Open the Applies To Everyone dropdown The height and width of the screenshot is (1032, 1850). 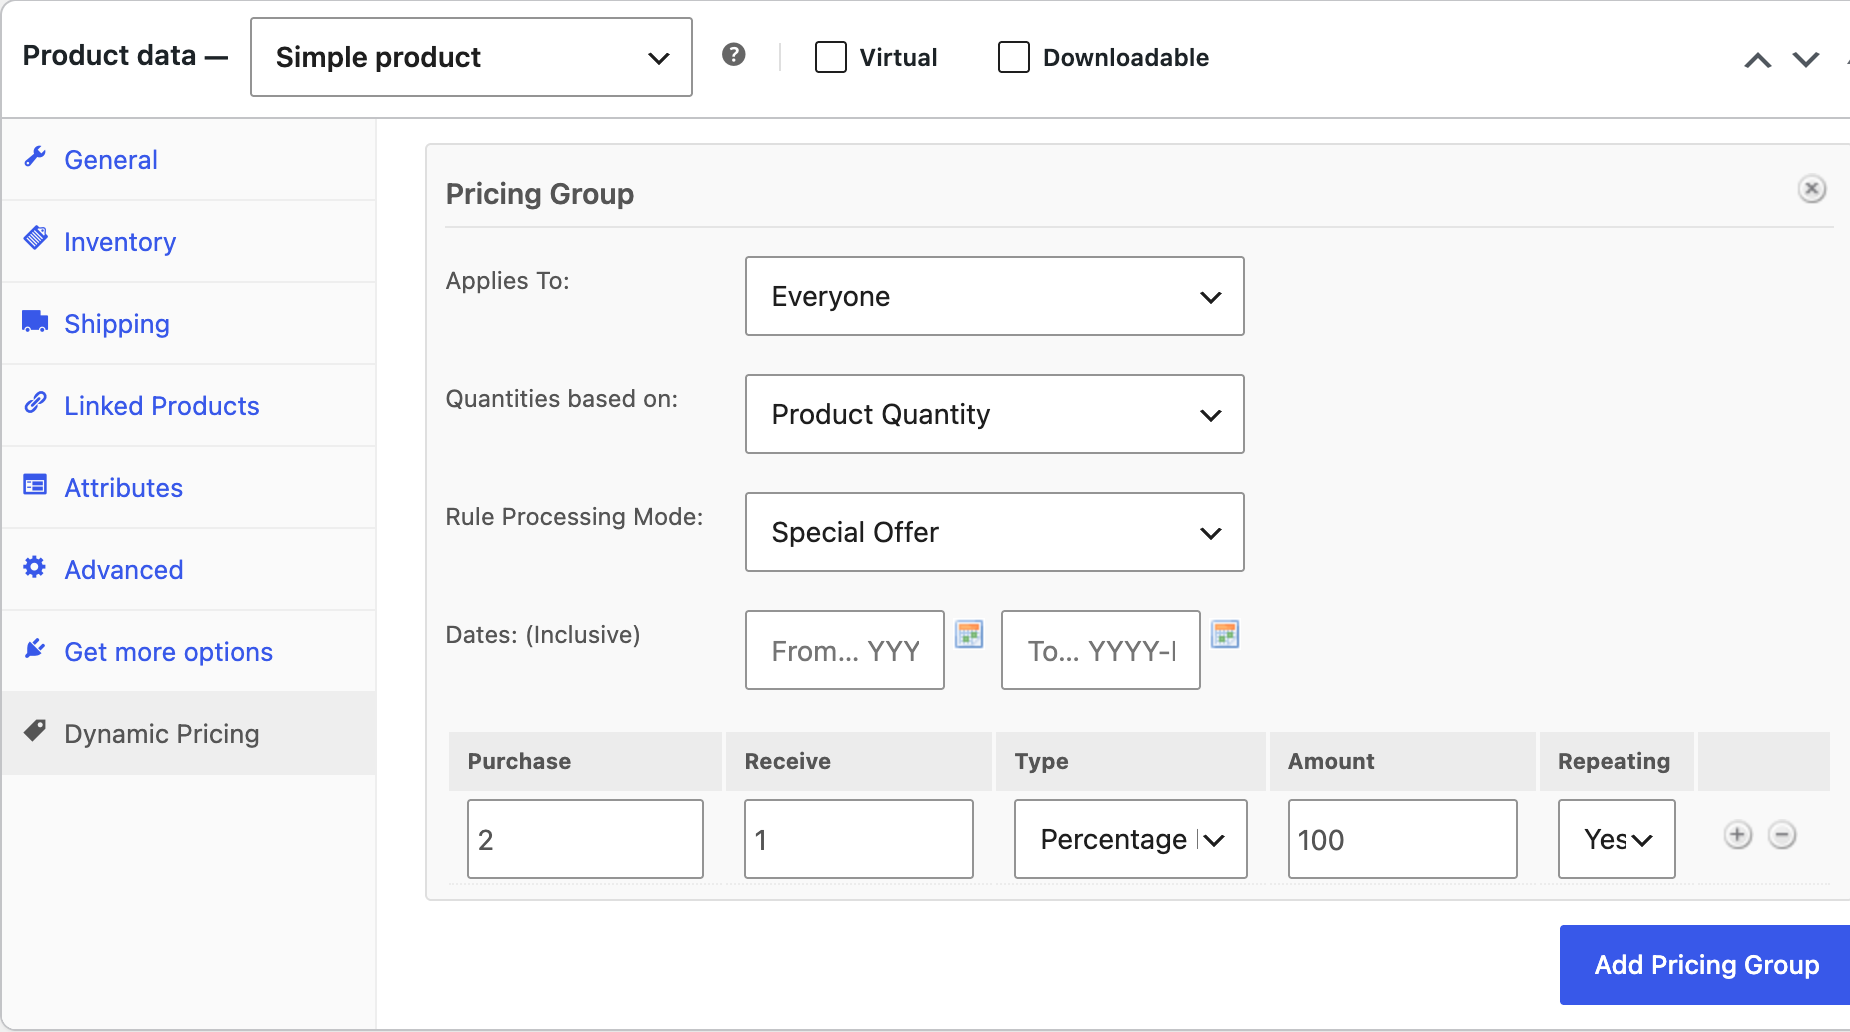(x=995, y=296)
